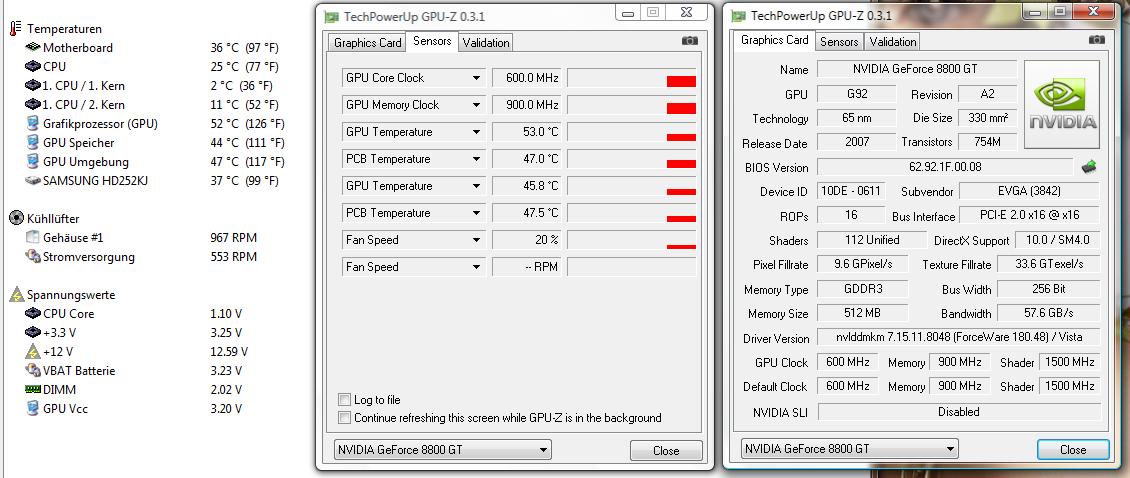Switch to Graphics Card tab in Sensors window
This screenshot has width=1130, height=478.
point(368,43)
